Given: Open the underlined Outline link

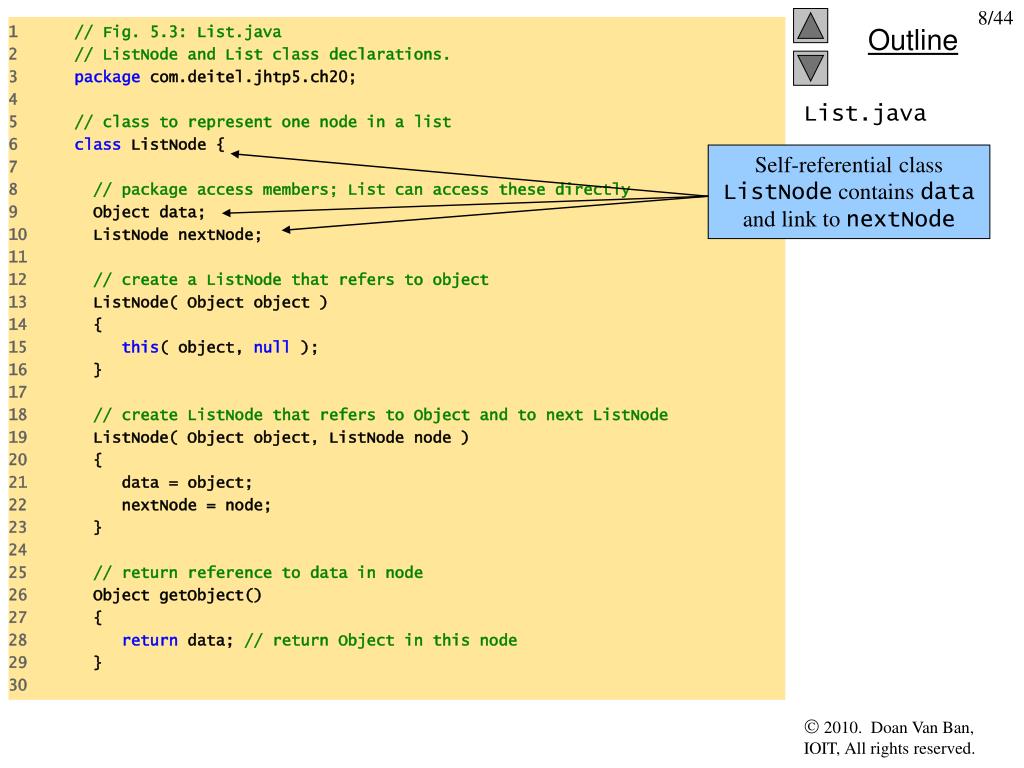Looking at the screenshot, I should pos(912,40).
